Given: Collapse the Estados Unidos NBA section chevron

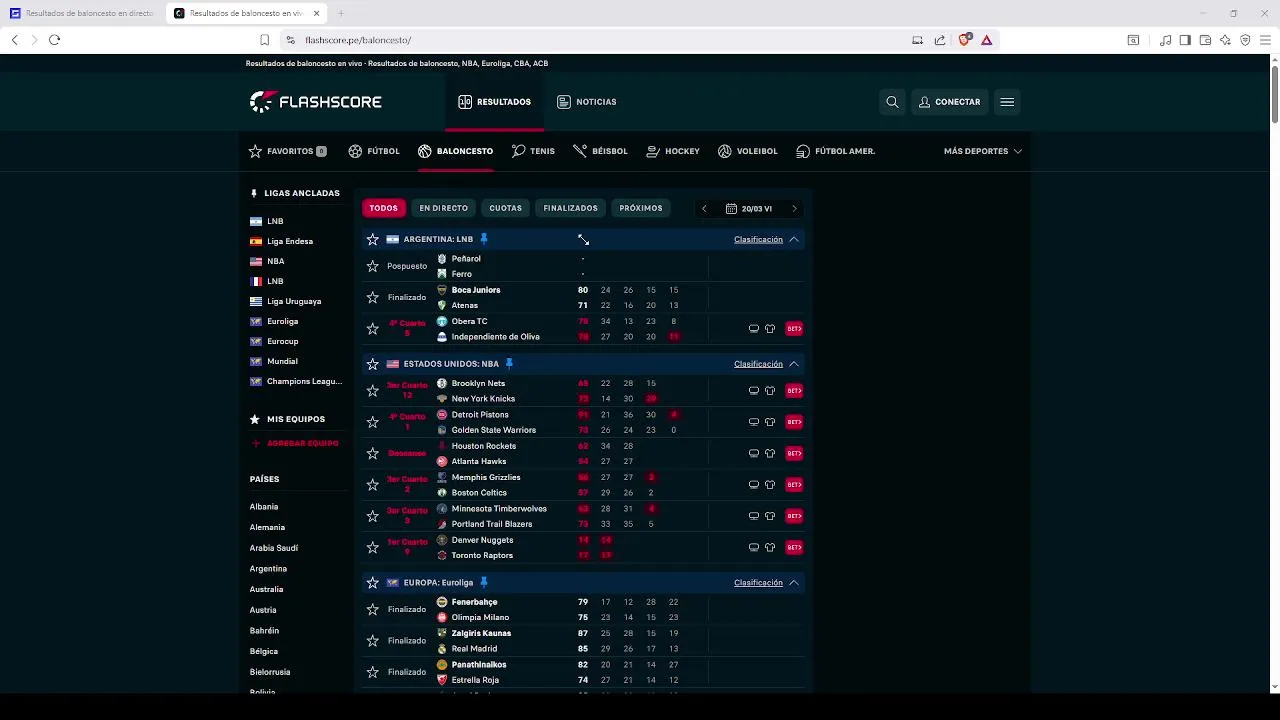Looking at the screenshot, I should pos(794,364).
